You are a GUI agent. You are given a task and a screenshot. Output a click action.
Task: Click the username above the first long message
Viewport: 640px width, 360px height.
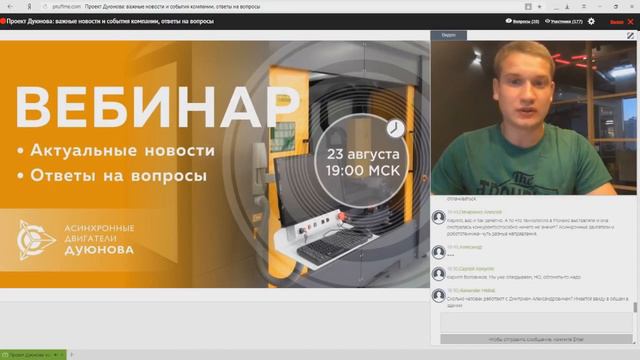coord(480,212)
